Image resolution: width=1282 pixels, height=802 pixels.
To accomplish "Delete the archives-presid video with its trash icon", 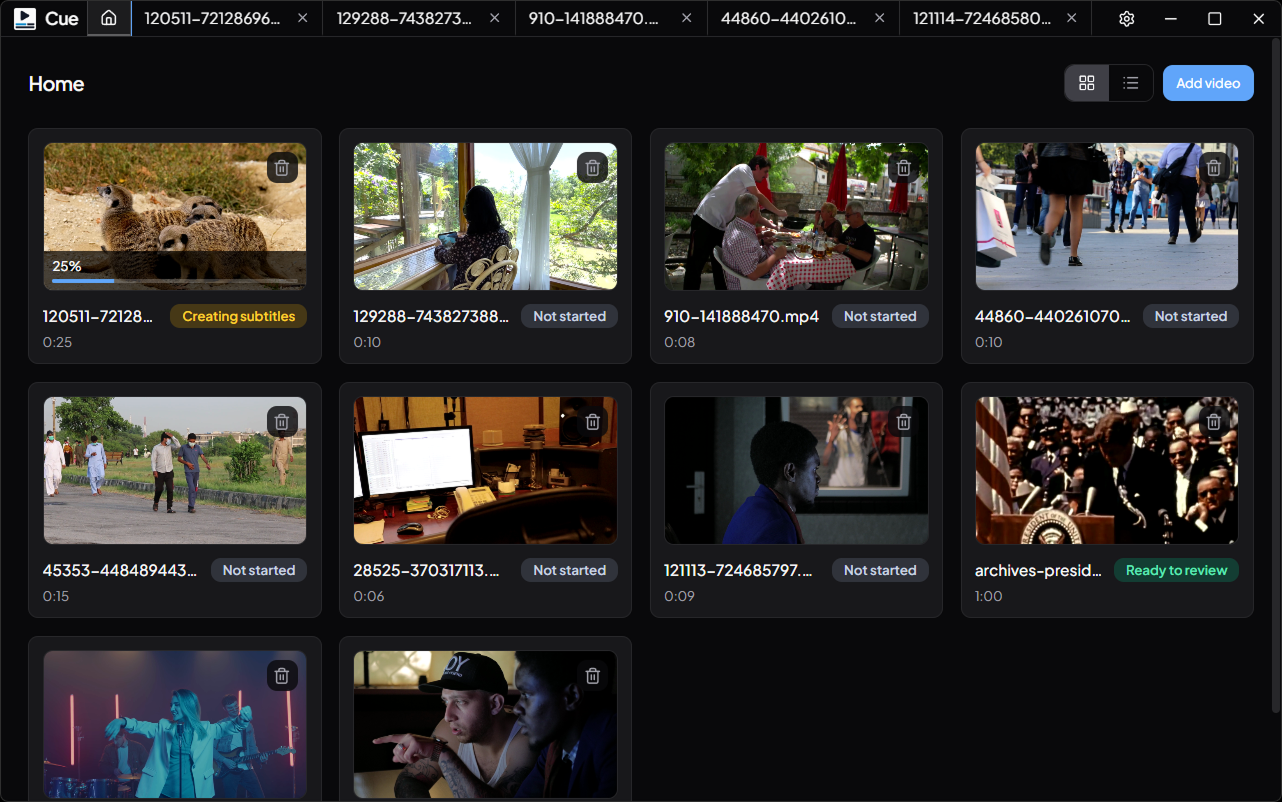I will point(1213,421).
